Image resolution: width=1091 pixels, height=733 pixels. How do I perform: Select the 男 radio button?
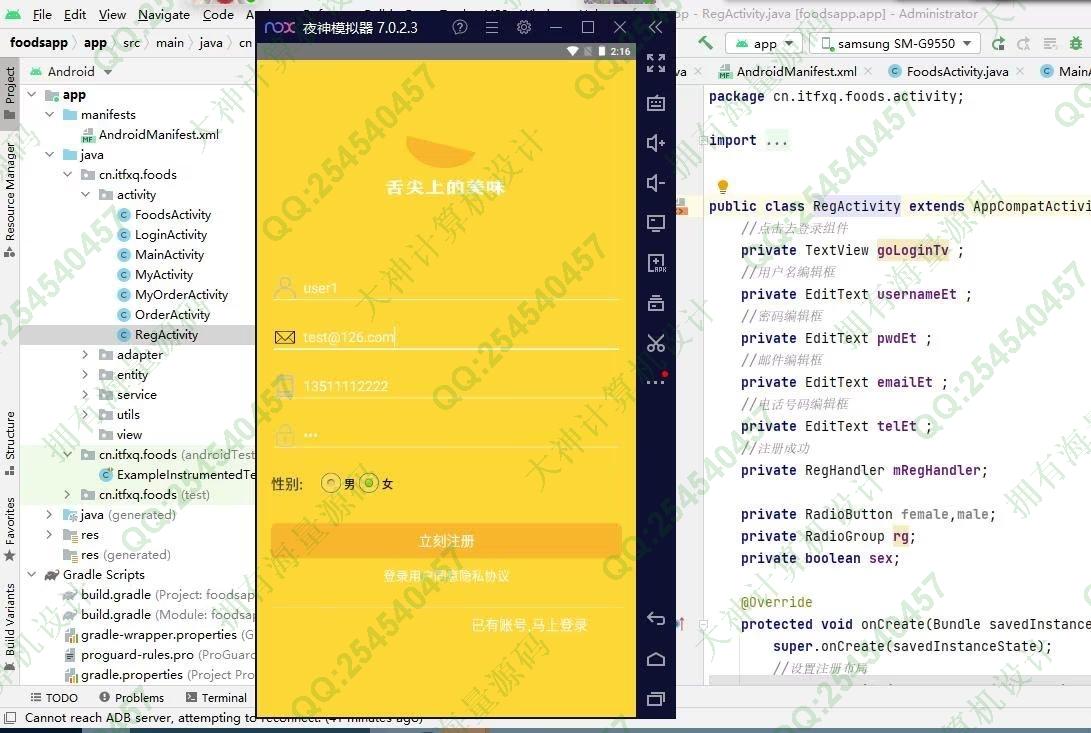point(331,483)
